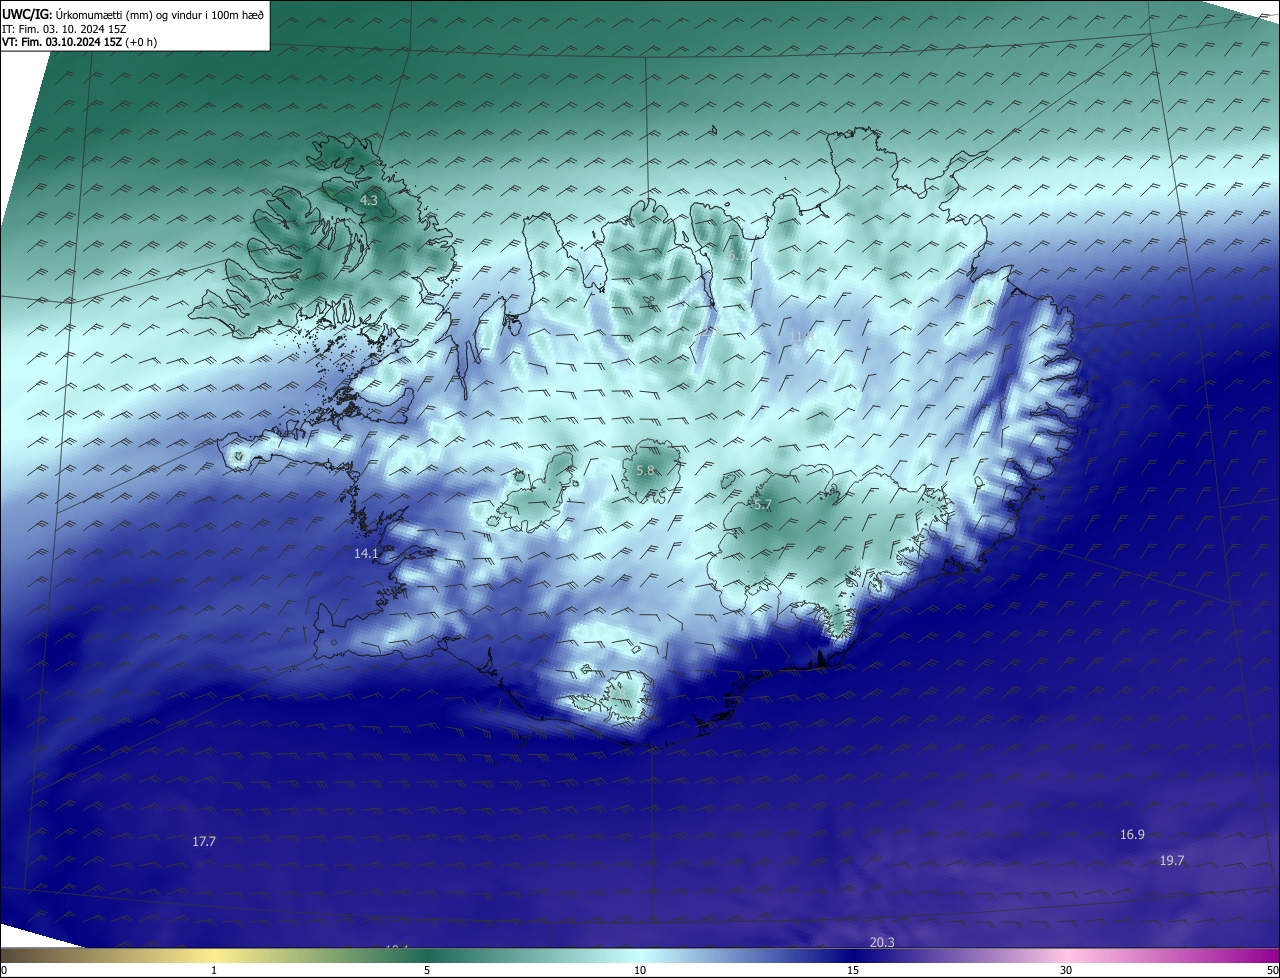Click the 30 tick label on the color scale
This screenshot has width=1280, height=978.
(x=1066, y=970)
